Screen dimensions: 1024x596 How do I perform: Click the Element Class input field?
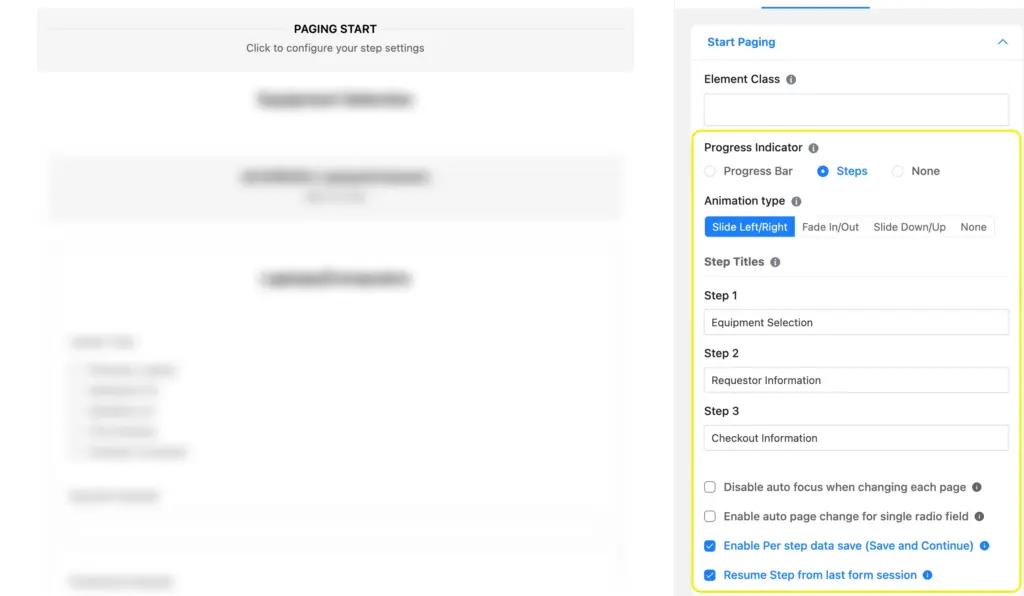point(855,109)
